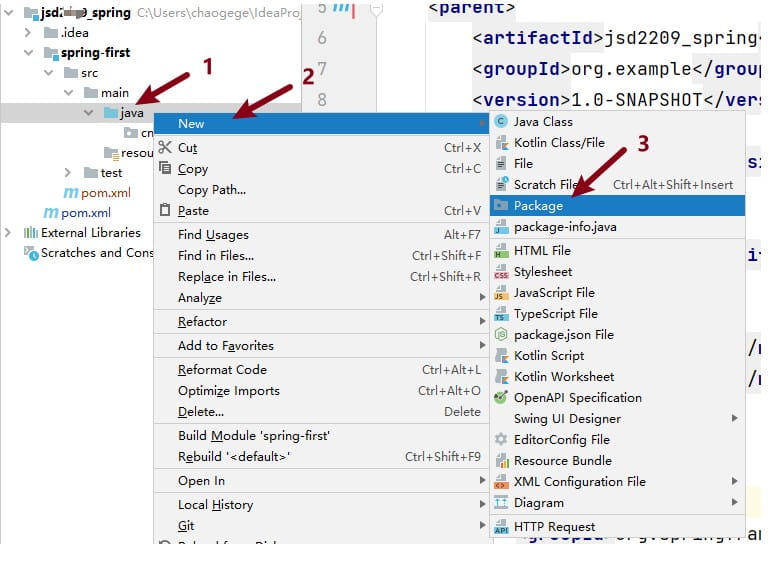Image resolution: width=771 pixels, height=562 pixels.
Task: Click the XML Configuration File icon
Action: 501,482
